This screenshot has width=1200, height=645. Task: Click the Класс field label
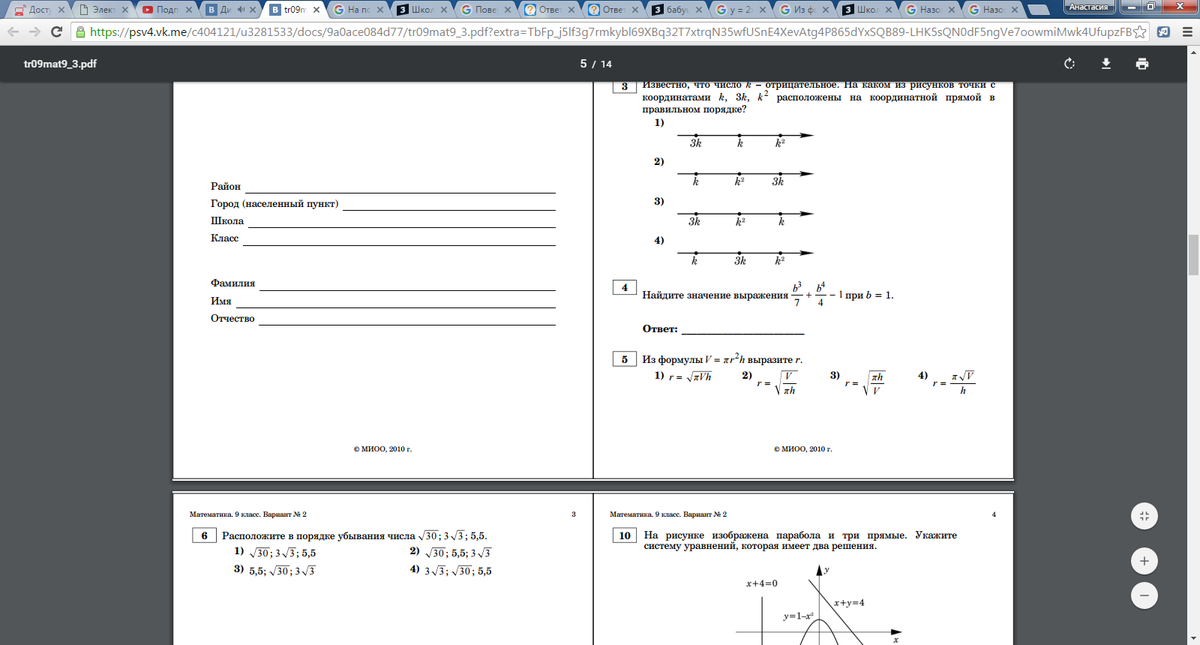pyautogui.click(x=226, y=238)
